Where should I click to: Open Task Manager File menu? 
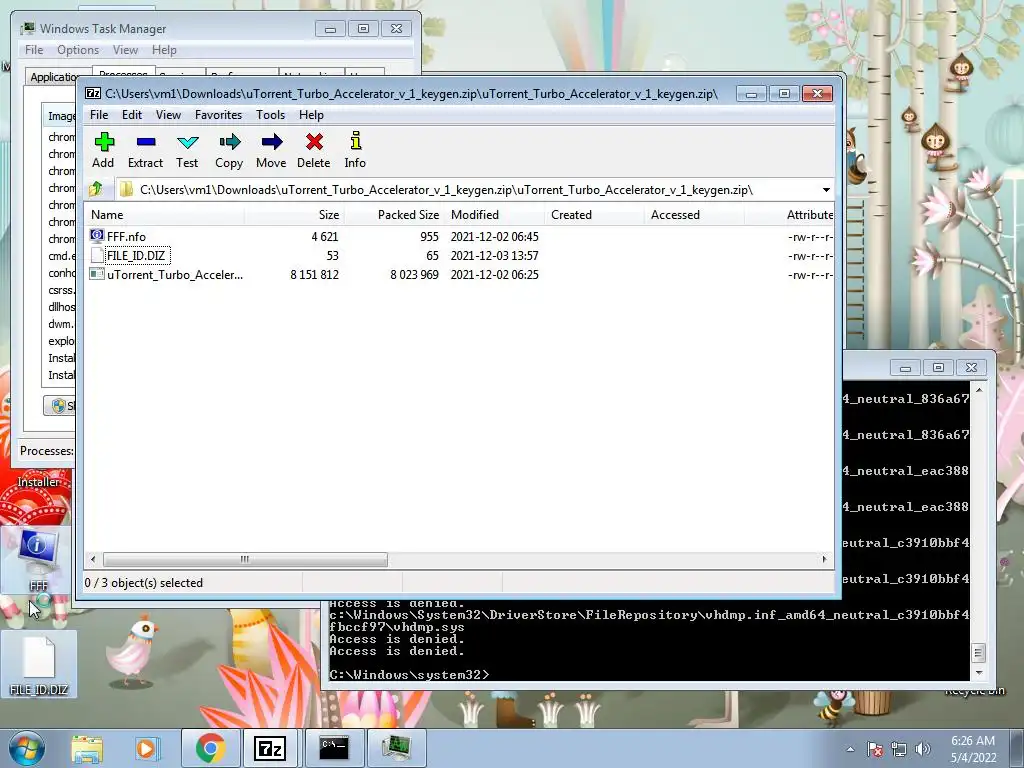pyautogui.click(x=34, y=50)
